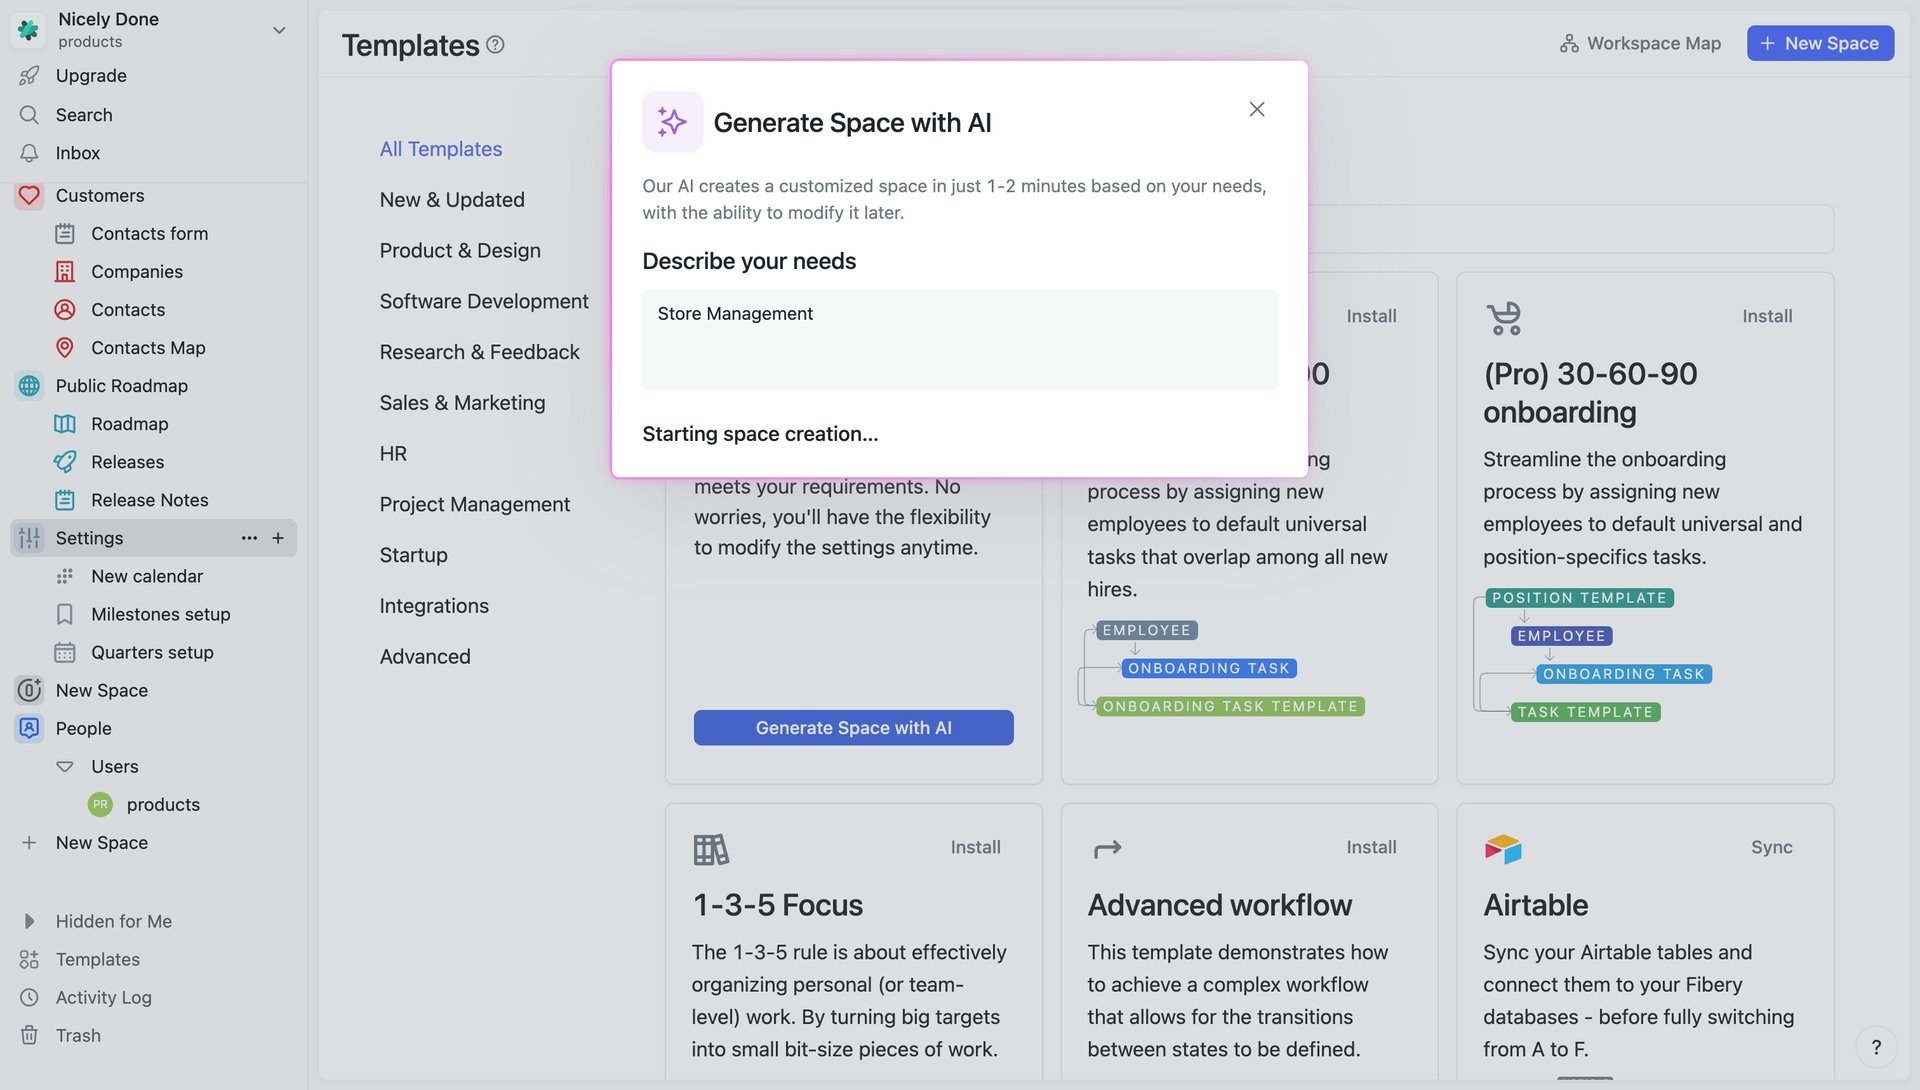Viewport: 1920px width, 1090px height.
Task: Expand the Hidden for Me section
Action: coord(27,920)
